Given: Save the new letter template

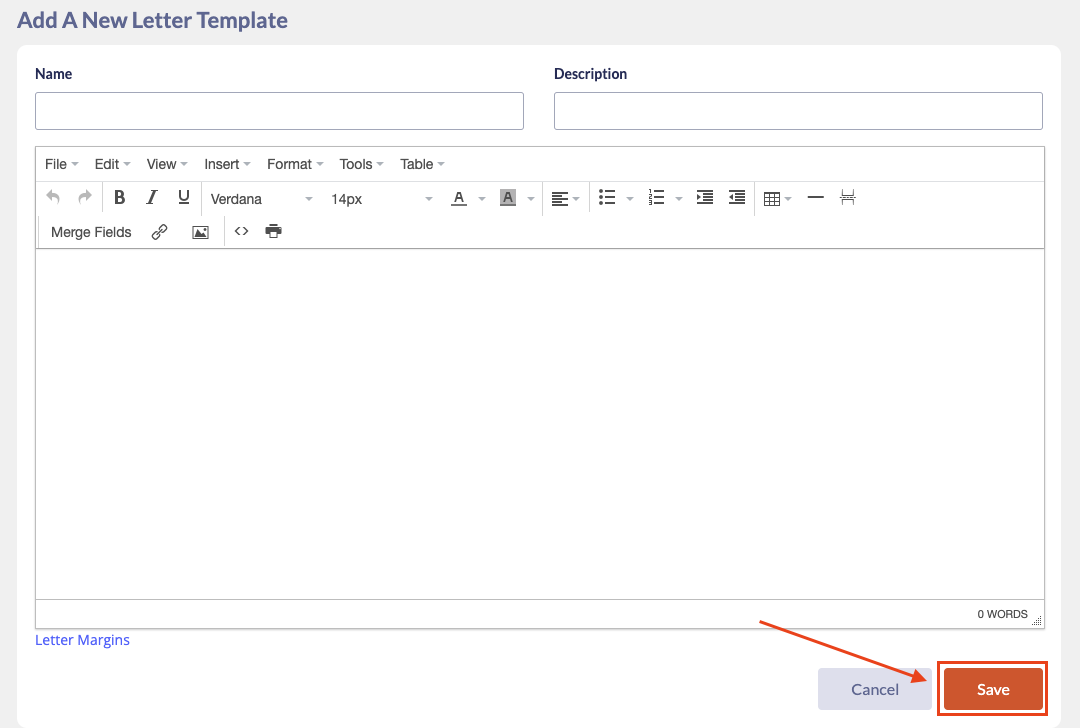Looking at the screenshot, I should [993, 689].
